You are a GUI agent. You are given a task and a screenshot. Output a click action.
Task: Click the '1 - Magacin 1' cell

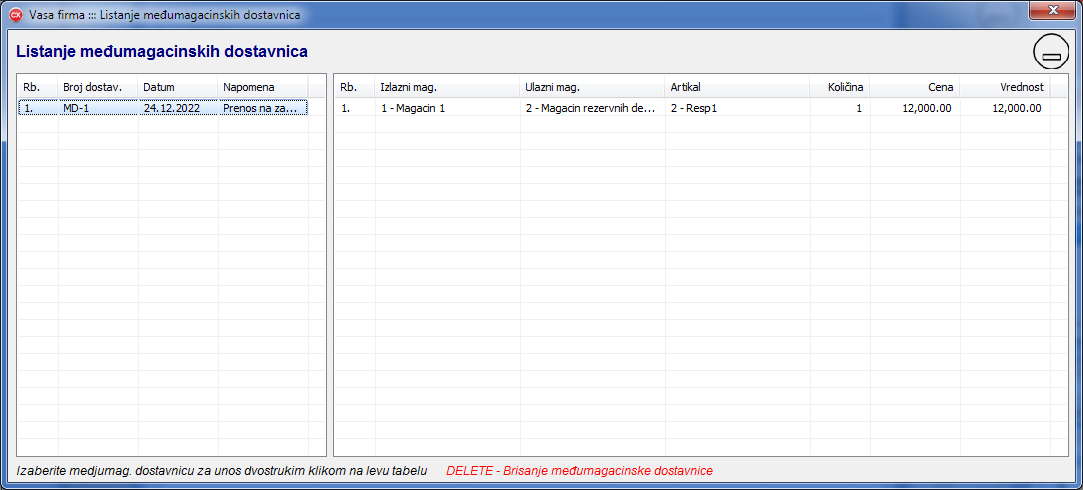(x=448, y=108)
